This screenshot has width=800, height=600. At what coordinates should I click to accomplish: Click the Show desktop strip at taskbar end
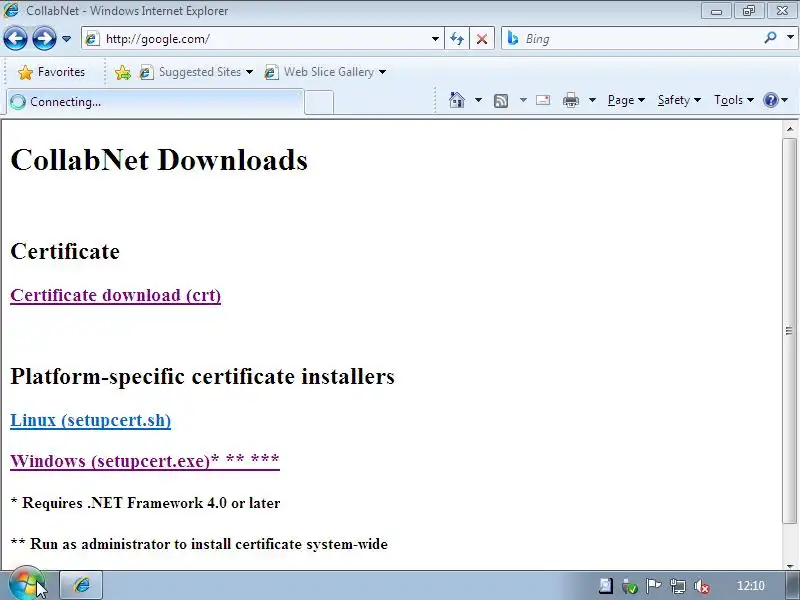(x=794, y=585)
